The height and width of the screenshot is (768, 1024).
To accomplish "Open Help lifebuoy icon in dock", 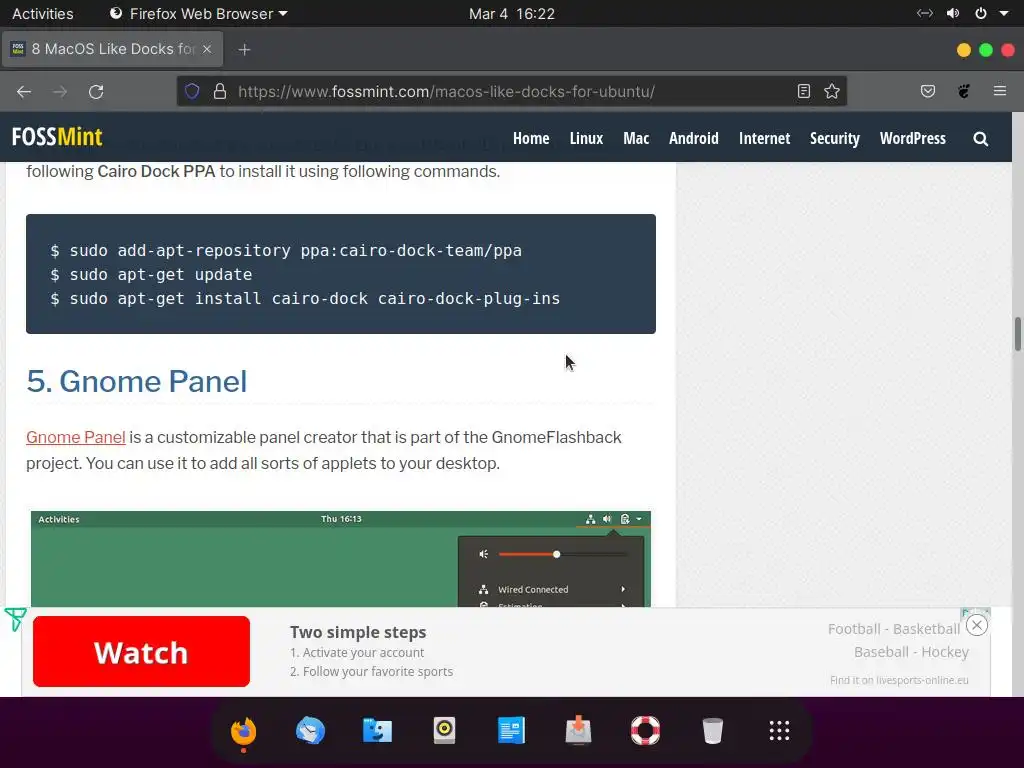I will [645, 731].
